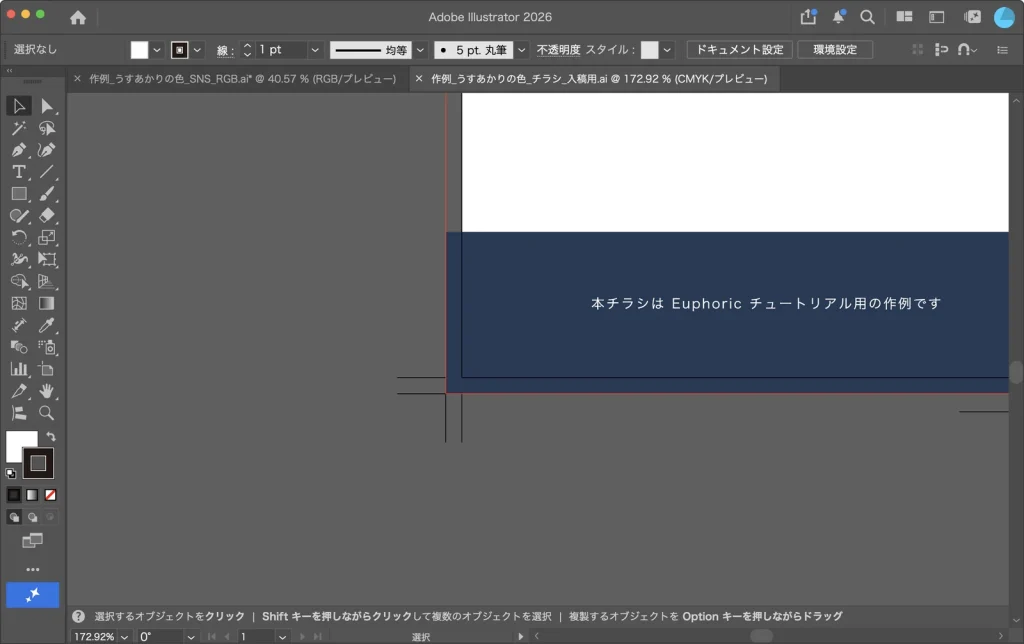The width and height of the screenshot is (1024, 644).
Task: Open Change Screen Mode button
Action: point(32,541)
